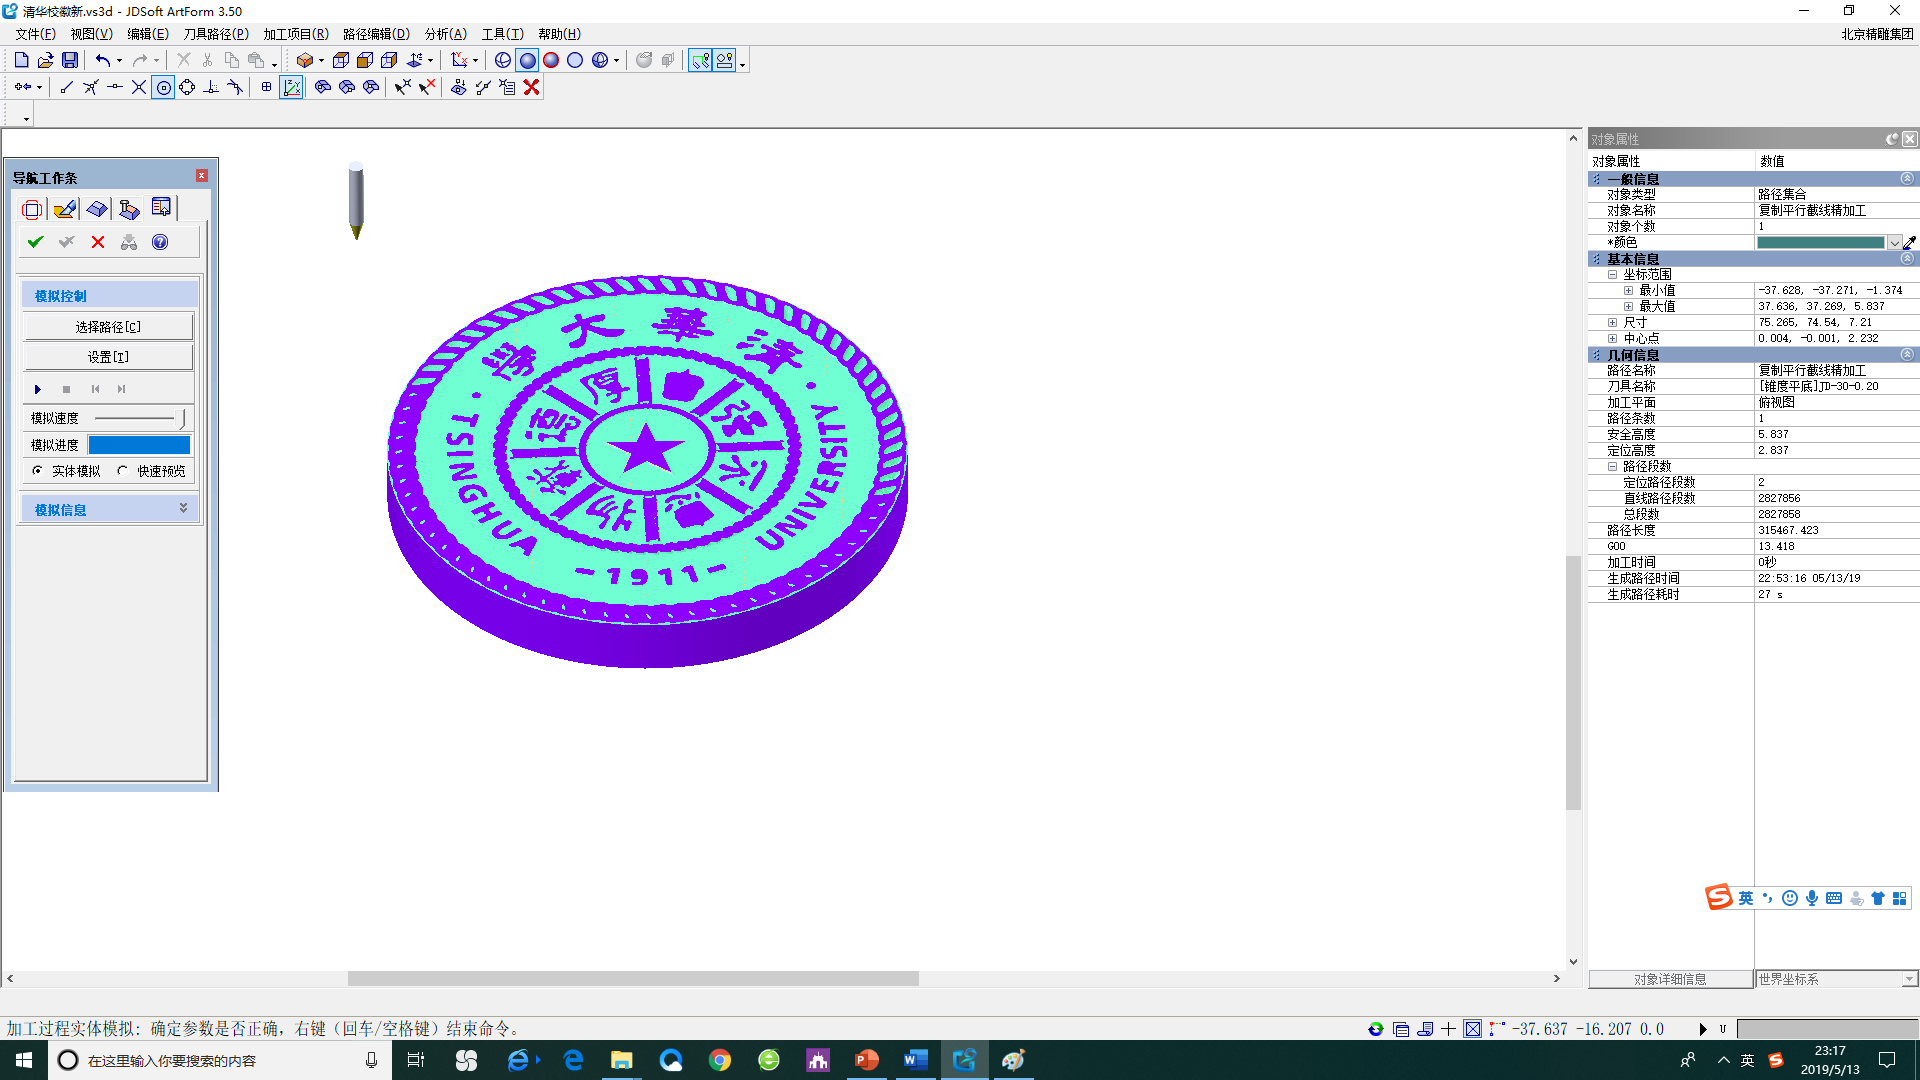Click the green checkmark confirm icon
The height and width of the screenshot is (1080, 1920).
[35, 242]
